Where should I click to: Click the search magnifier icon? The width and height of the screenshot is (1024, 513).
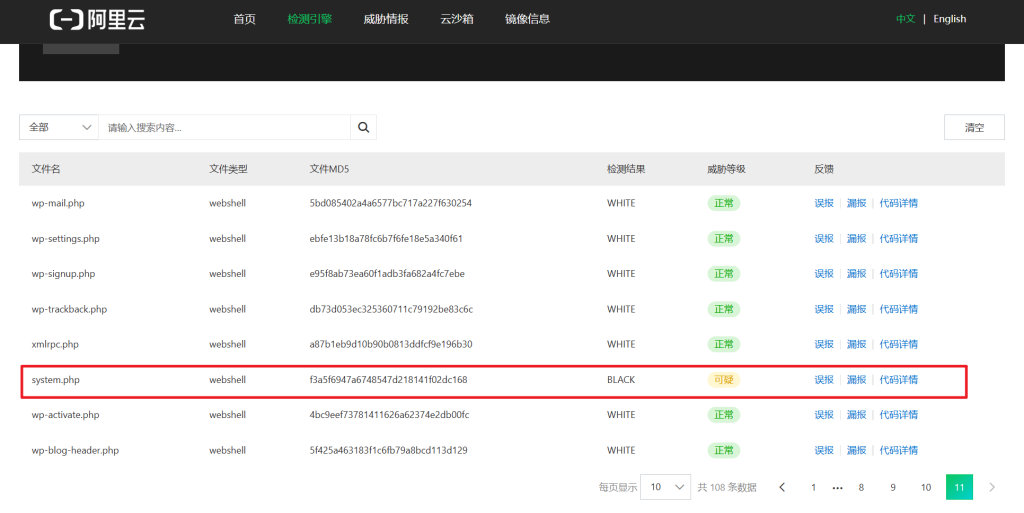pyautogui.click(x=363, y=127)
